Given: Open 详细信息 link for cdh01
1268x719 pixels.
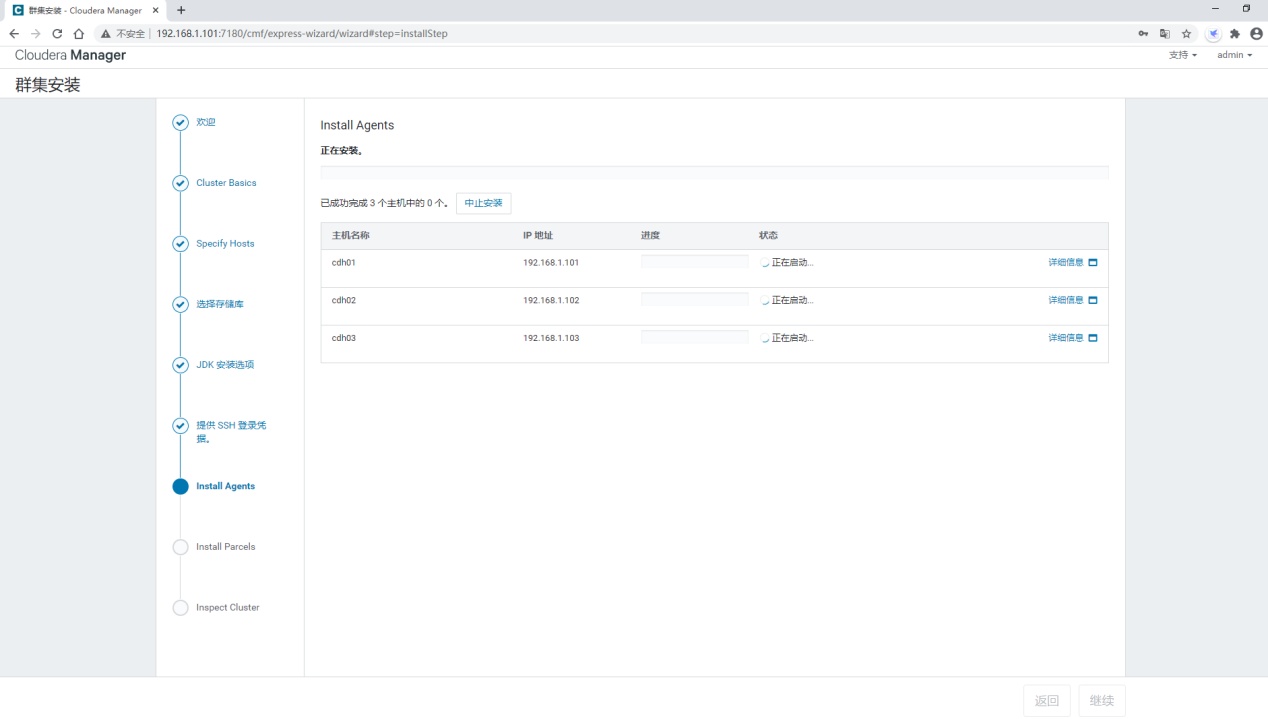Looking at the screenshot, I should click(1066, 262).
